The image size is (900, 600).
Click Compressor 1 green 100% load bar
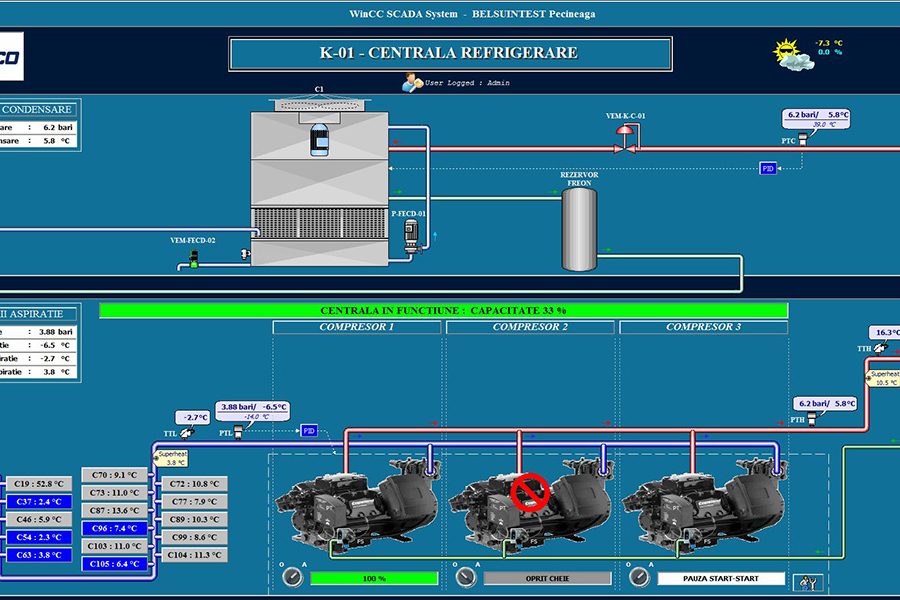coord(374,578)
